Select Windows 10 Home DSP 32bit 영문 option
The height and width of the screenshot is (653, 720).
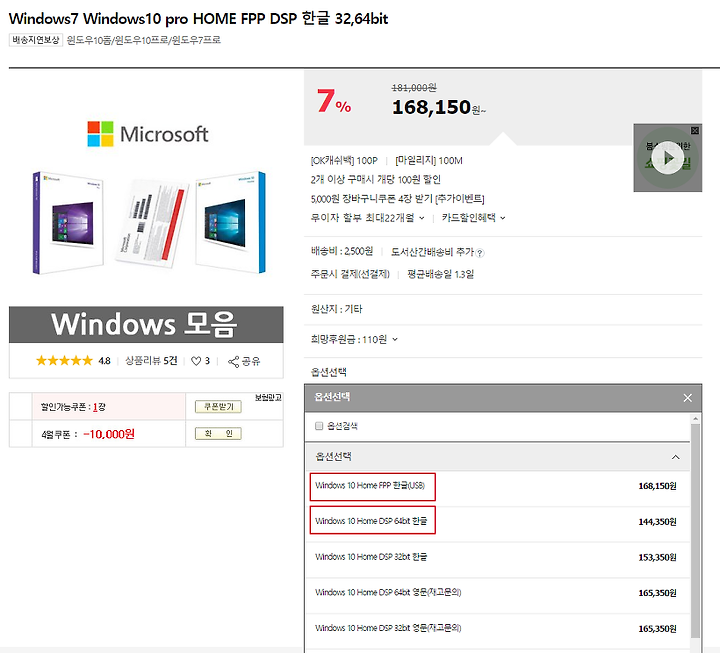point(498,629)
